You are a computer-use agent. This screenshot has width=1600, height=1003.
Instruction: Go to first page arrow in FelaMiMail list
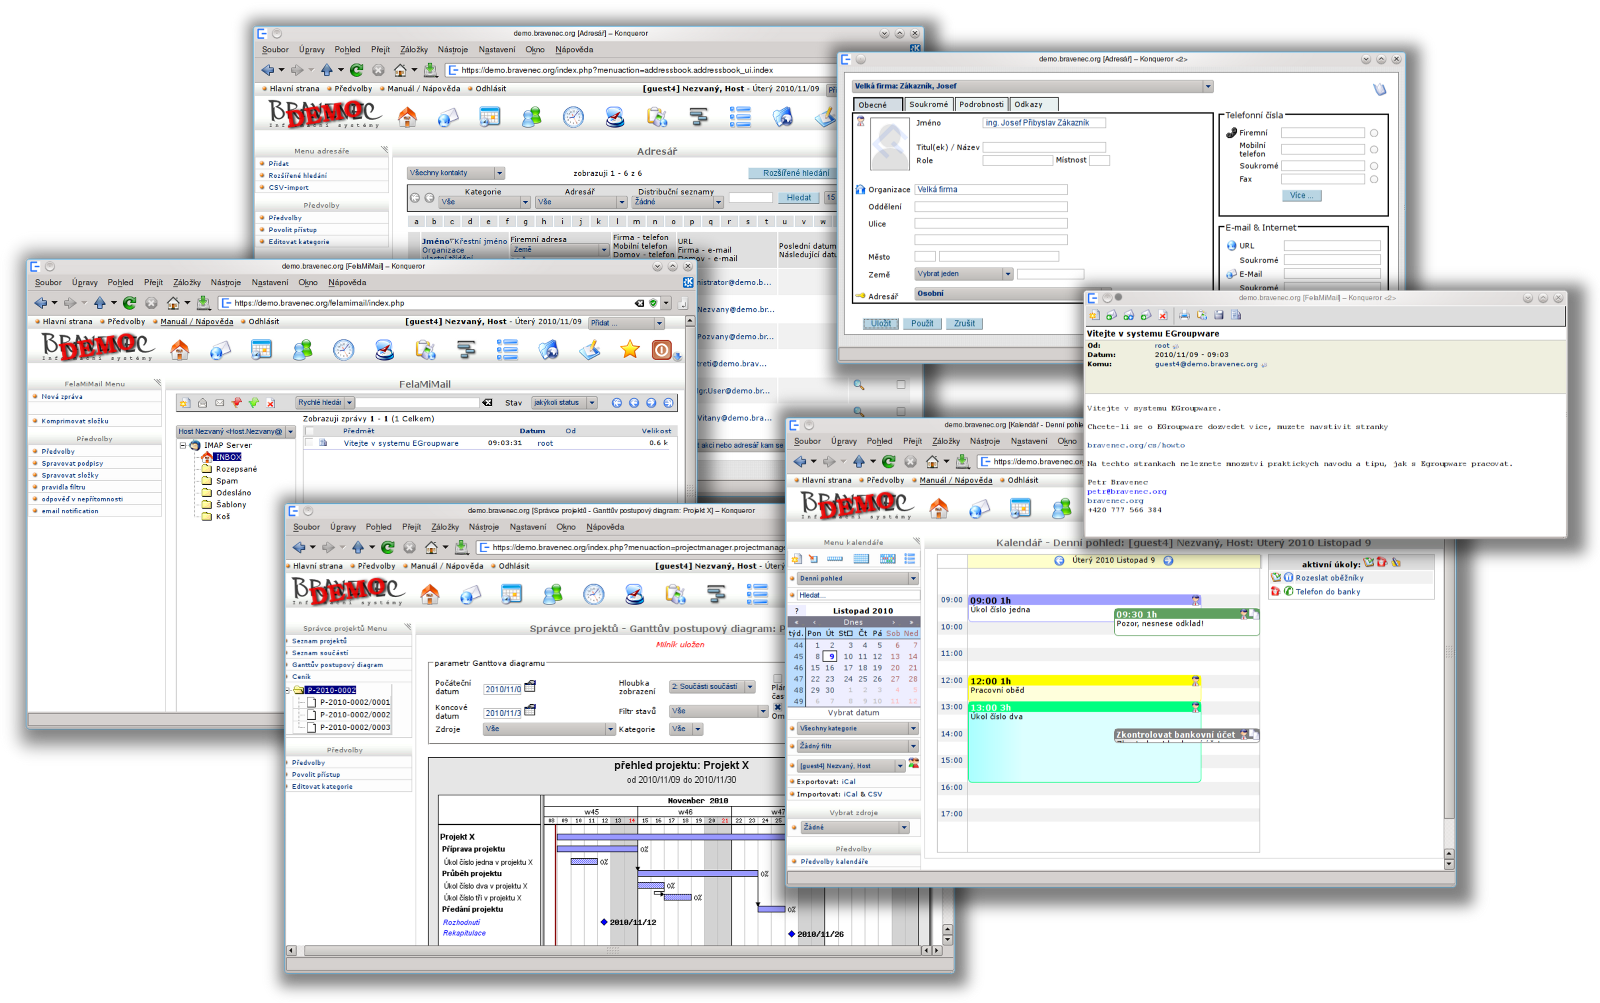tap(617, 403)
